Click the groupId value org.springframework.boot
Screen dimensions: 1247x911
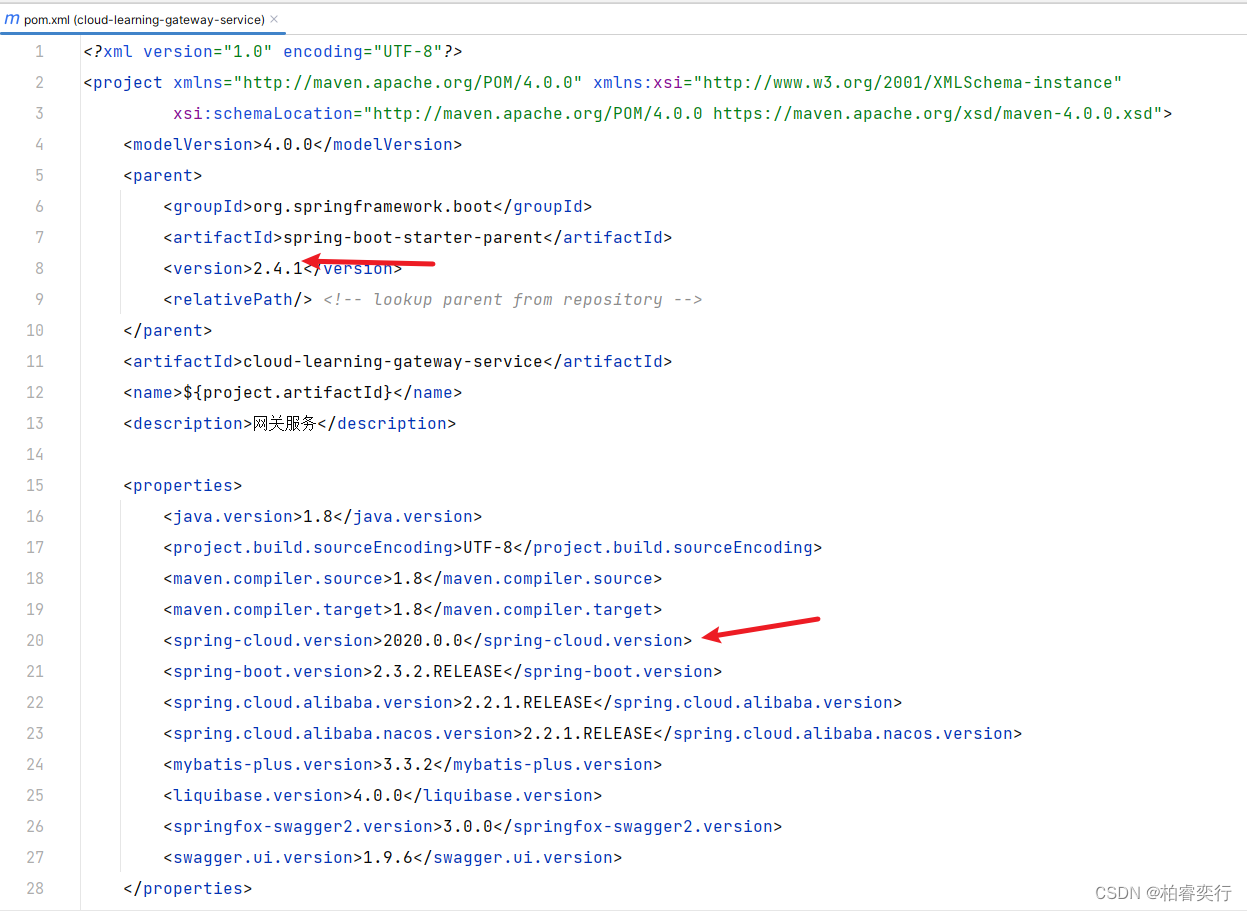[373, 206]
